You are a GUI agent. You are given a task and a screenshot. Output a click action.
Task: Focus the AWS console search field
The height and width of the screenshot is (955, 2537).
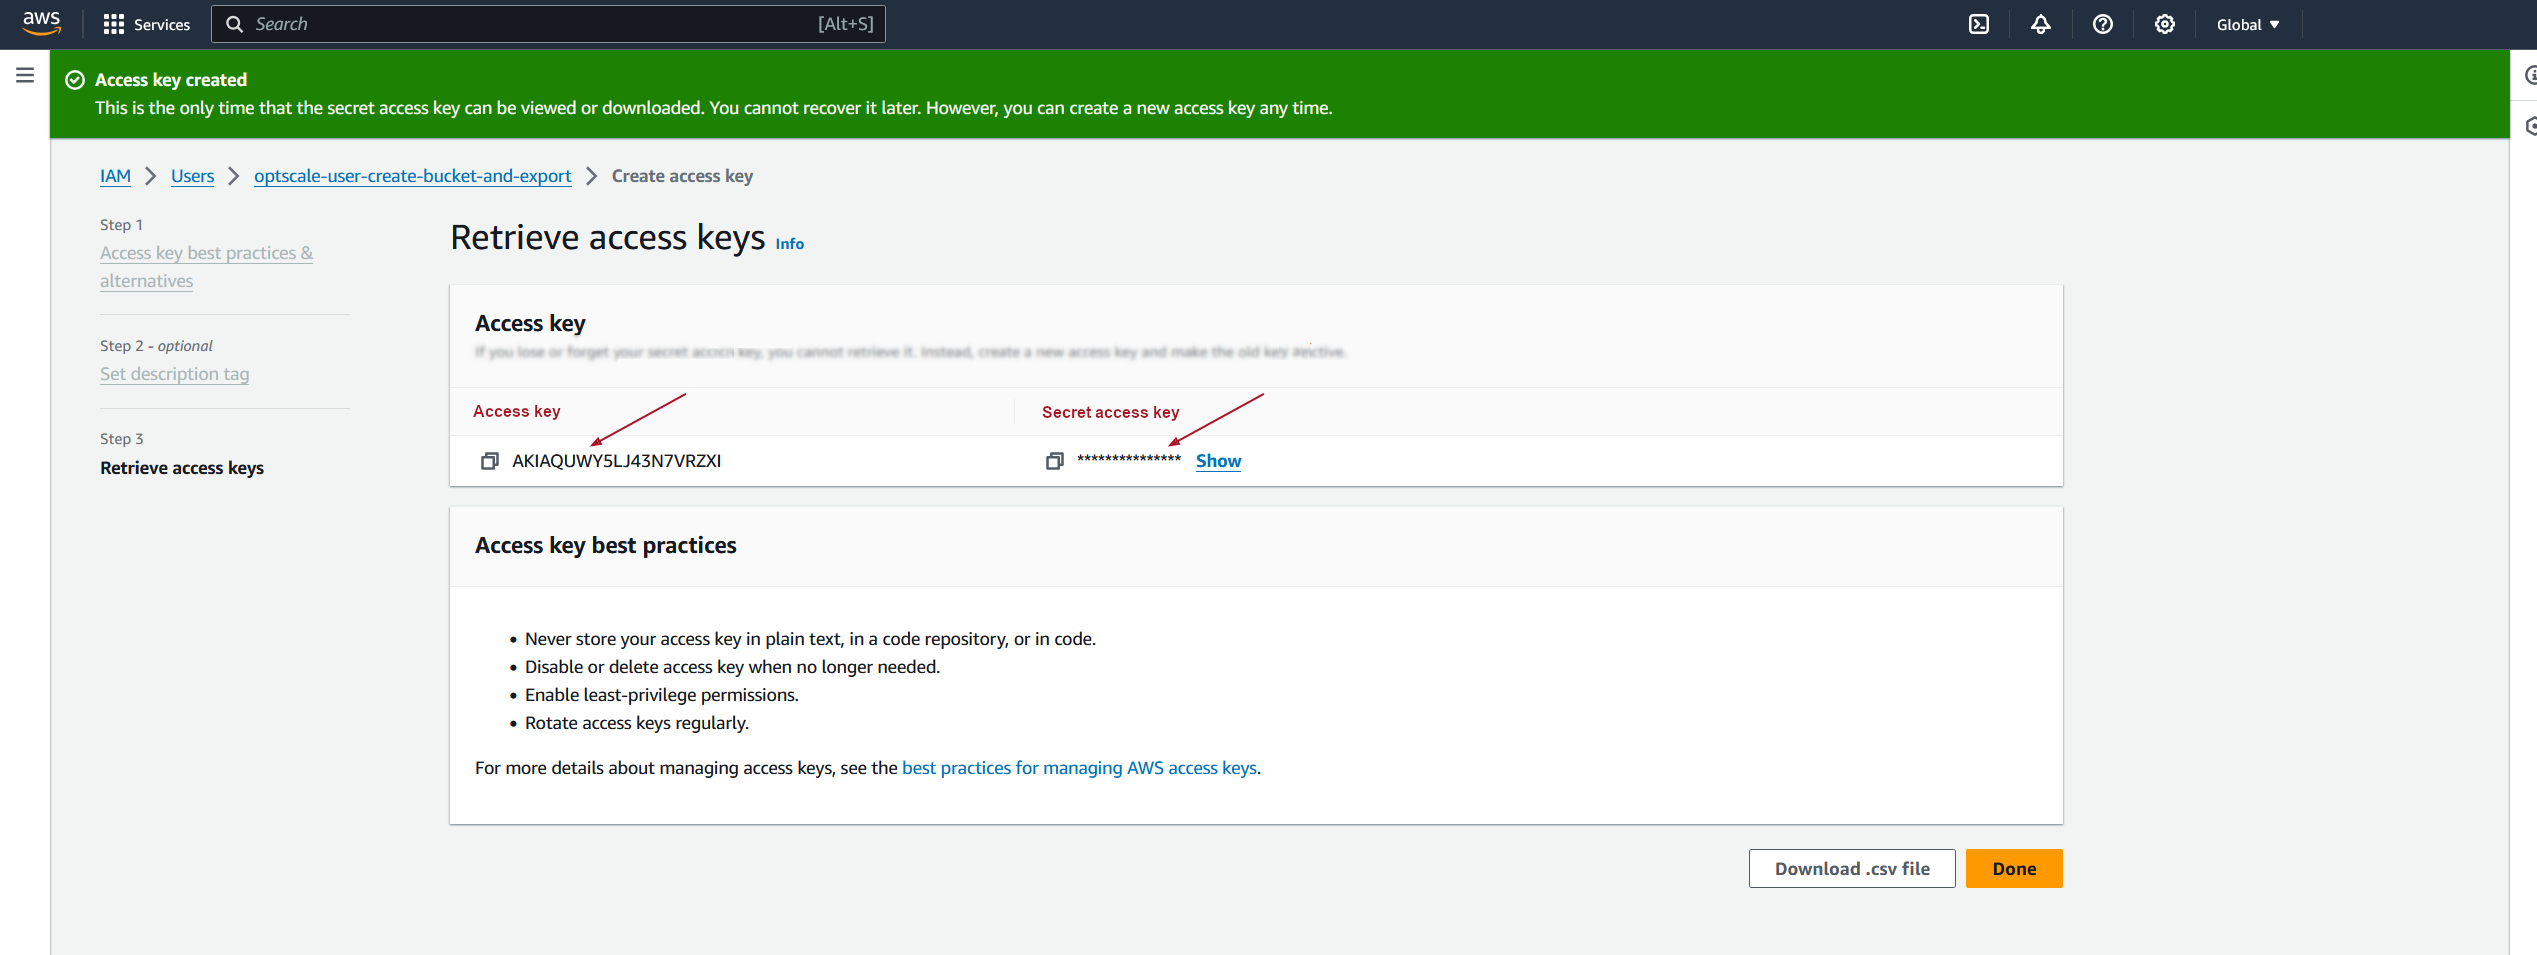548,24
